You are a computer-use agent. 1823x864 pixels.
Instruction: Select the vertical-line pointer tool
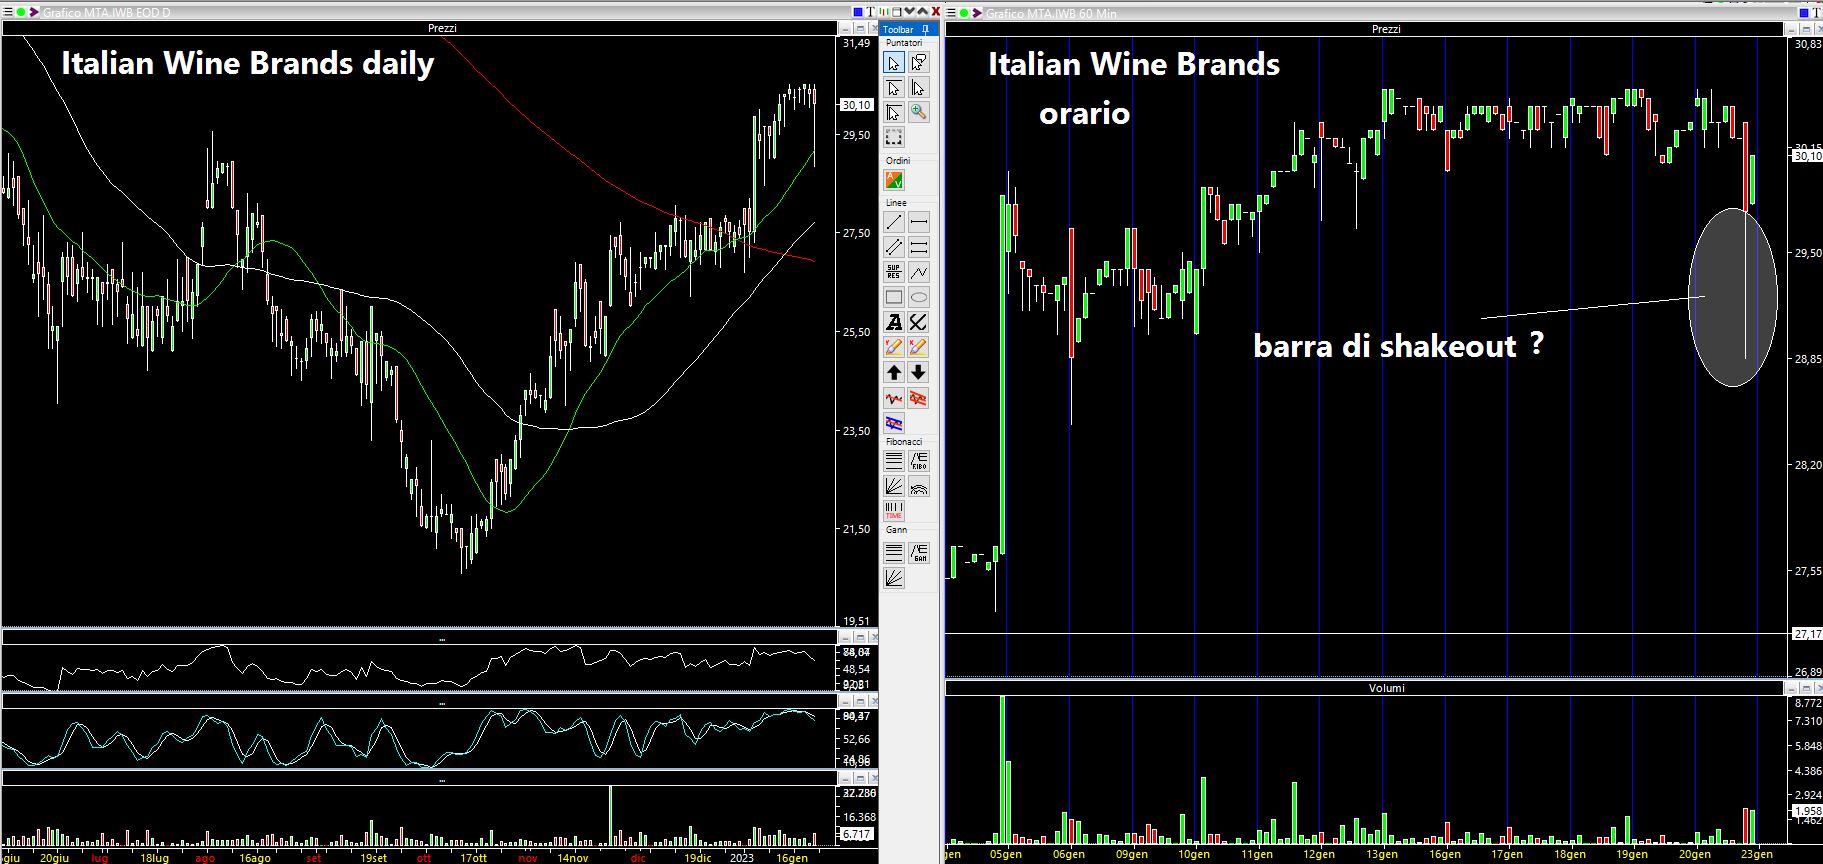919,87
